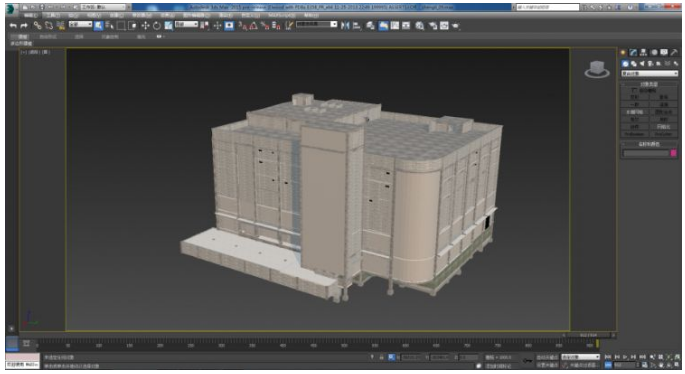Open the selection filter dropdown
This screenshot has width=685, height=374.
(80, 24)
